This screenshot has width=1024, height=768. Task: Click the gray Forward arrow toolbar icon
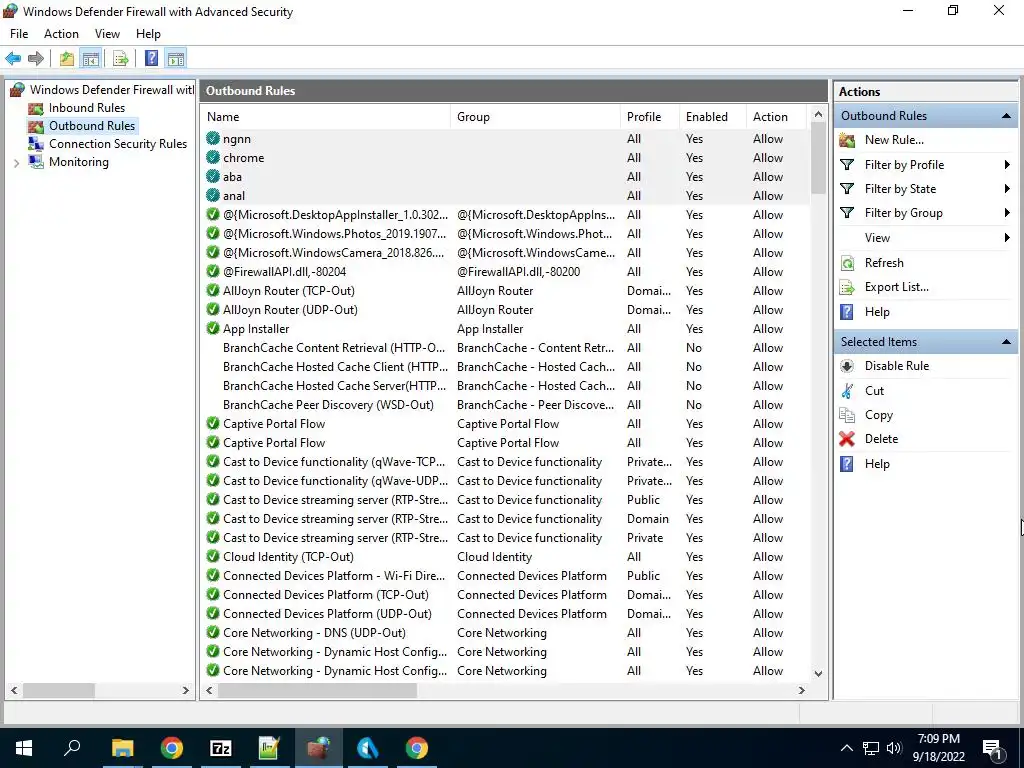tap(36, 59)
